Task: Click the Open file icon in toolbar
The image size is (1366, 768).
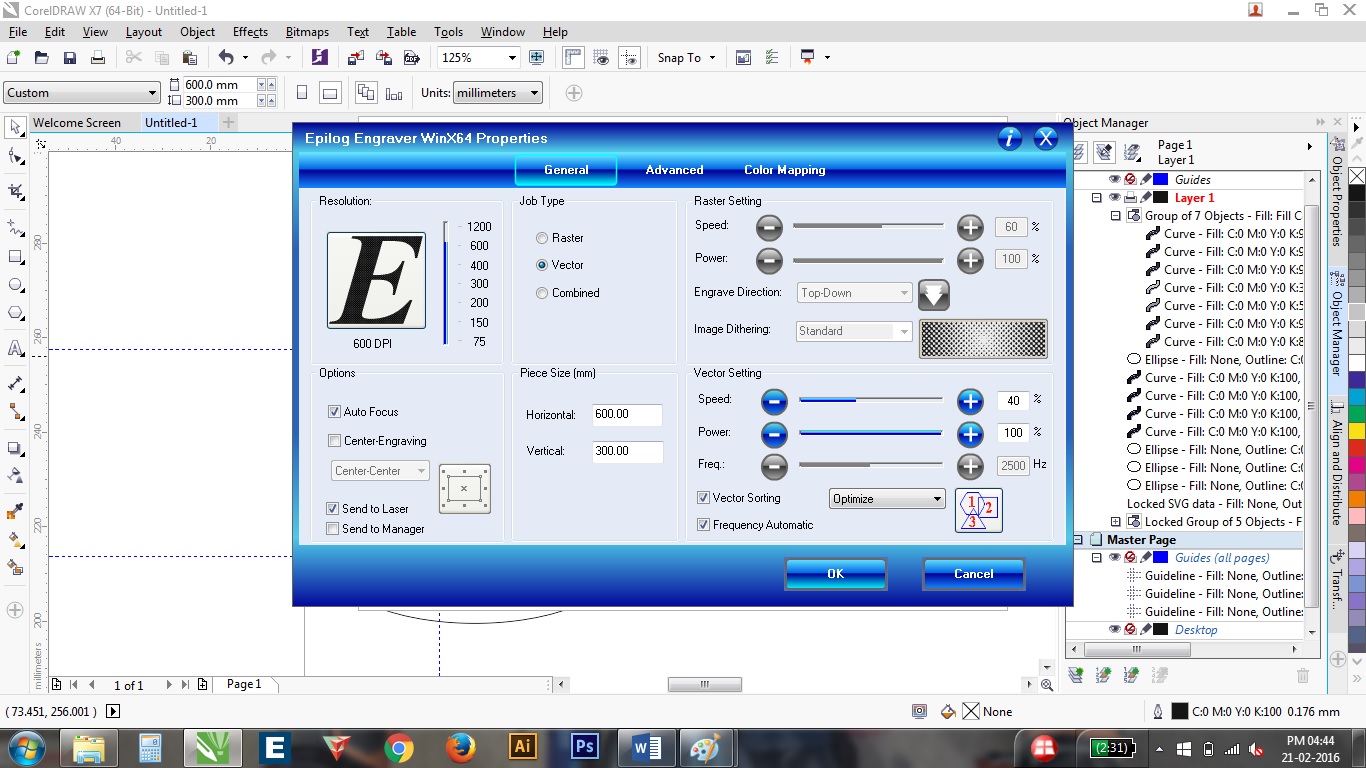Action: (x=42, y=58)
